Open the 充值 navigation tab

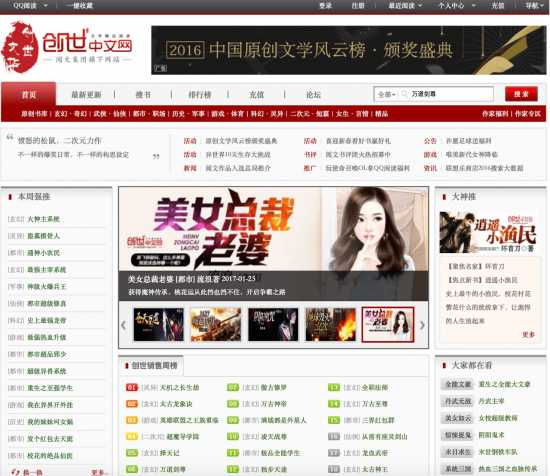pos(256,94)
